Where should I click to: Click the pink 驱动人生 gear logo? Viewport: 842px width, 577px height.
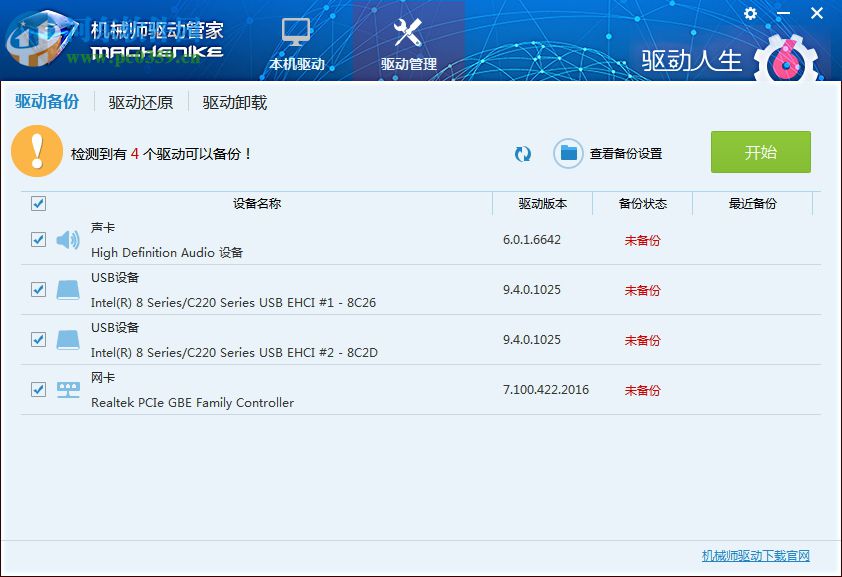(789, 56)
